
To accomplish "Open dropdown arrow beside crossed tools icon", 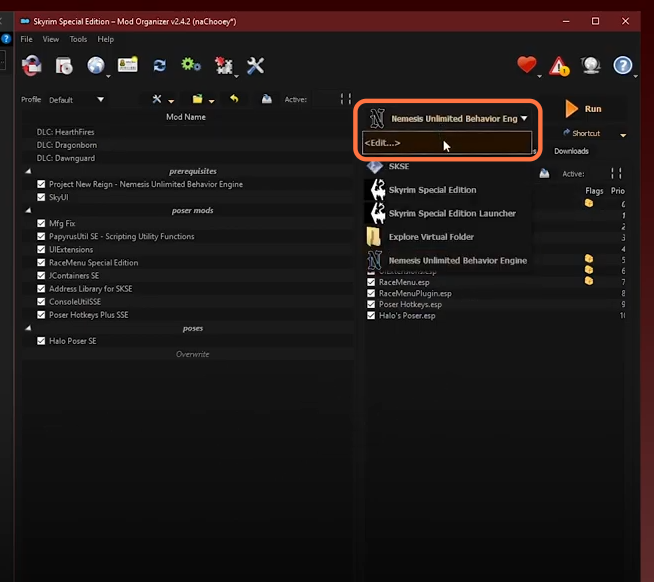I will pyautogui.click(x=171, y=101).
